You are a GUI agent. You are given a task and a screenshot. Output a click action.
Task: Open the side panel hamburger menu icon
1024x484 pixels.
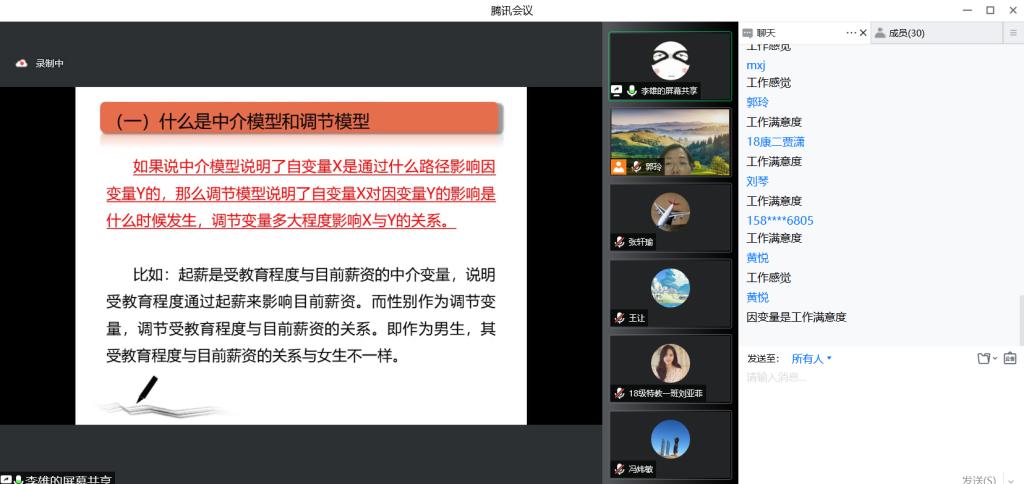(x=1013, y=33)
